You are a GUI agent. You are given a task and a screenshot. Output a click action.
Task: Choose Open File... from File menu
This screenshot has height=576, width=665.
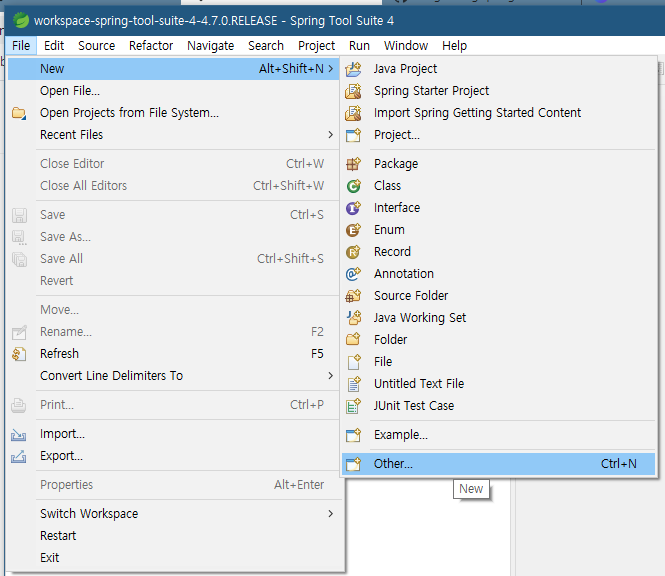173,91
